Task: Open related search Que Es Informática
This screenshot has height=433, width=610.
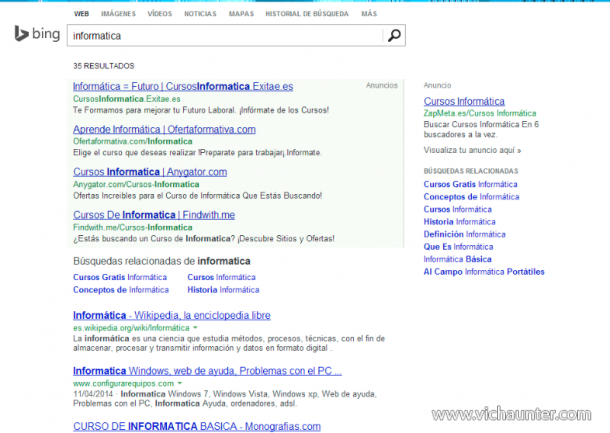Action: tap(458, 247)
